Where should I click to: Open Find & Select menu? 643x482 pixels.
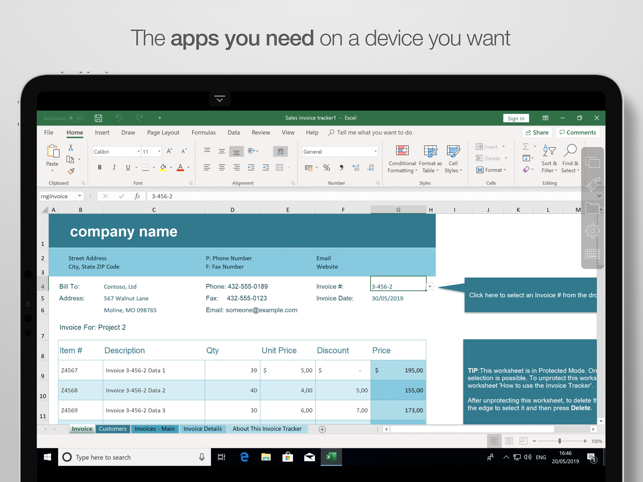(x=570, y=158)
